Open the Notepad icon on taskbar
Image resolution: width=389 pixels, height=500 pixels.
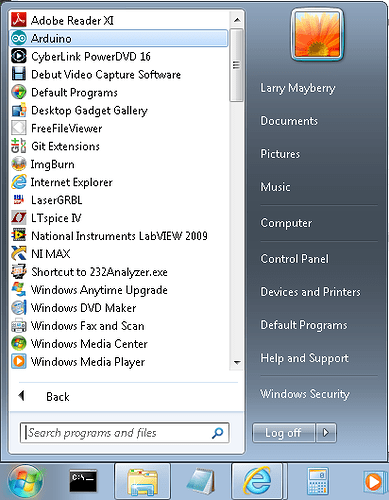point(201,481)
